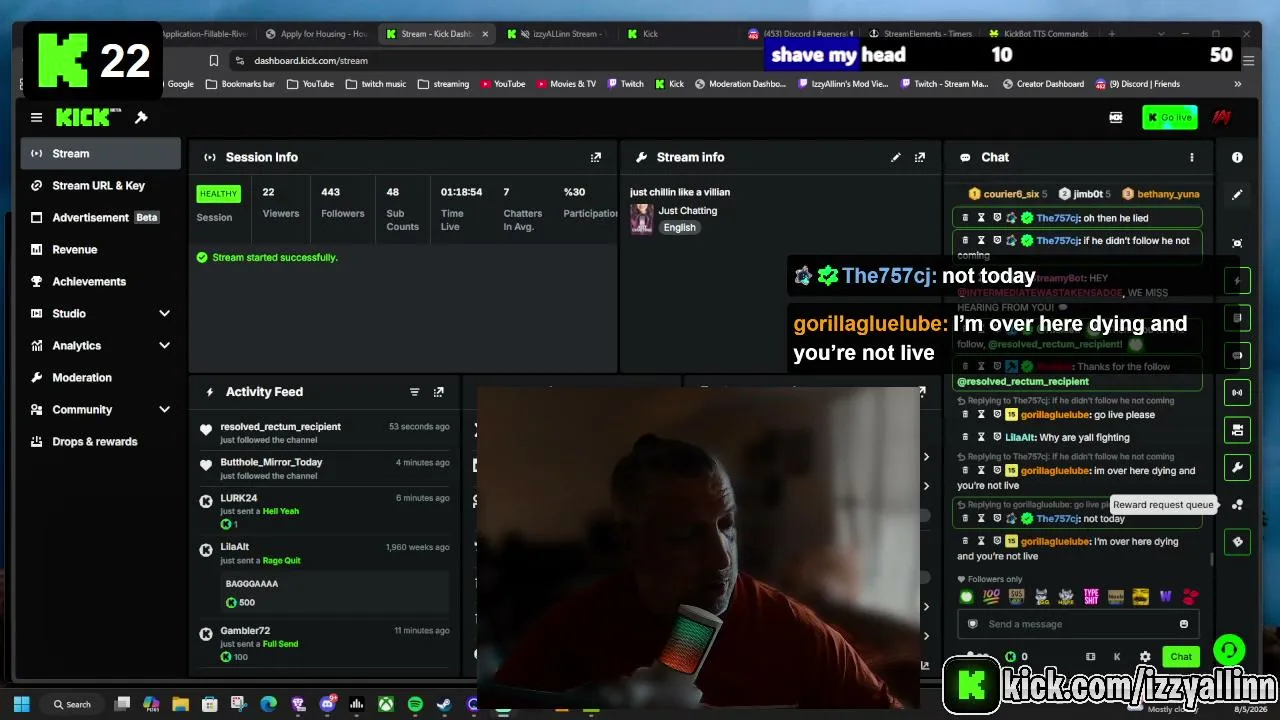Select the purple W emote
Screen dimensions: 1280x720
coord(1165,597)
